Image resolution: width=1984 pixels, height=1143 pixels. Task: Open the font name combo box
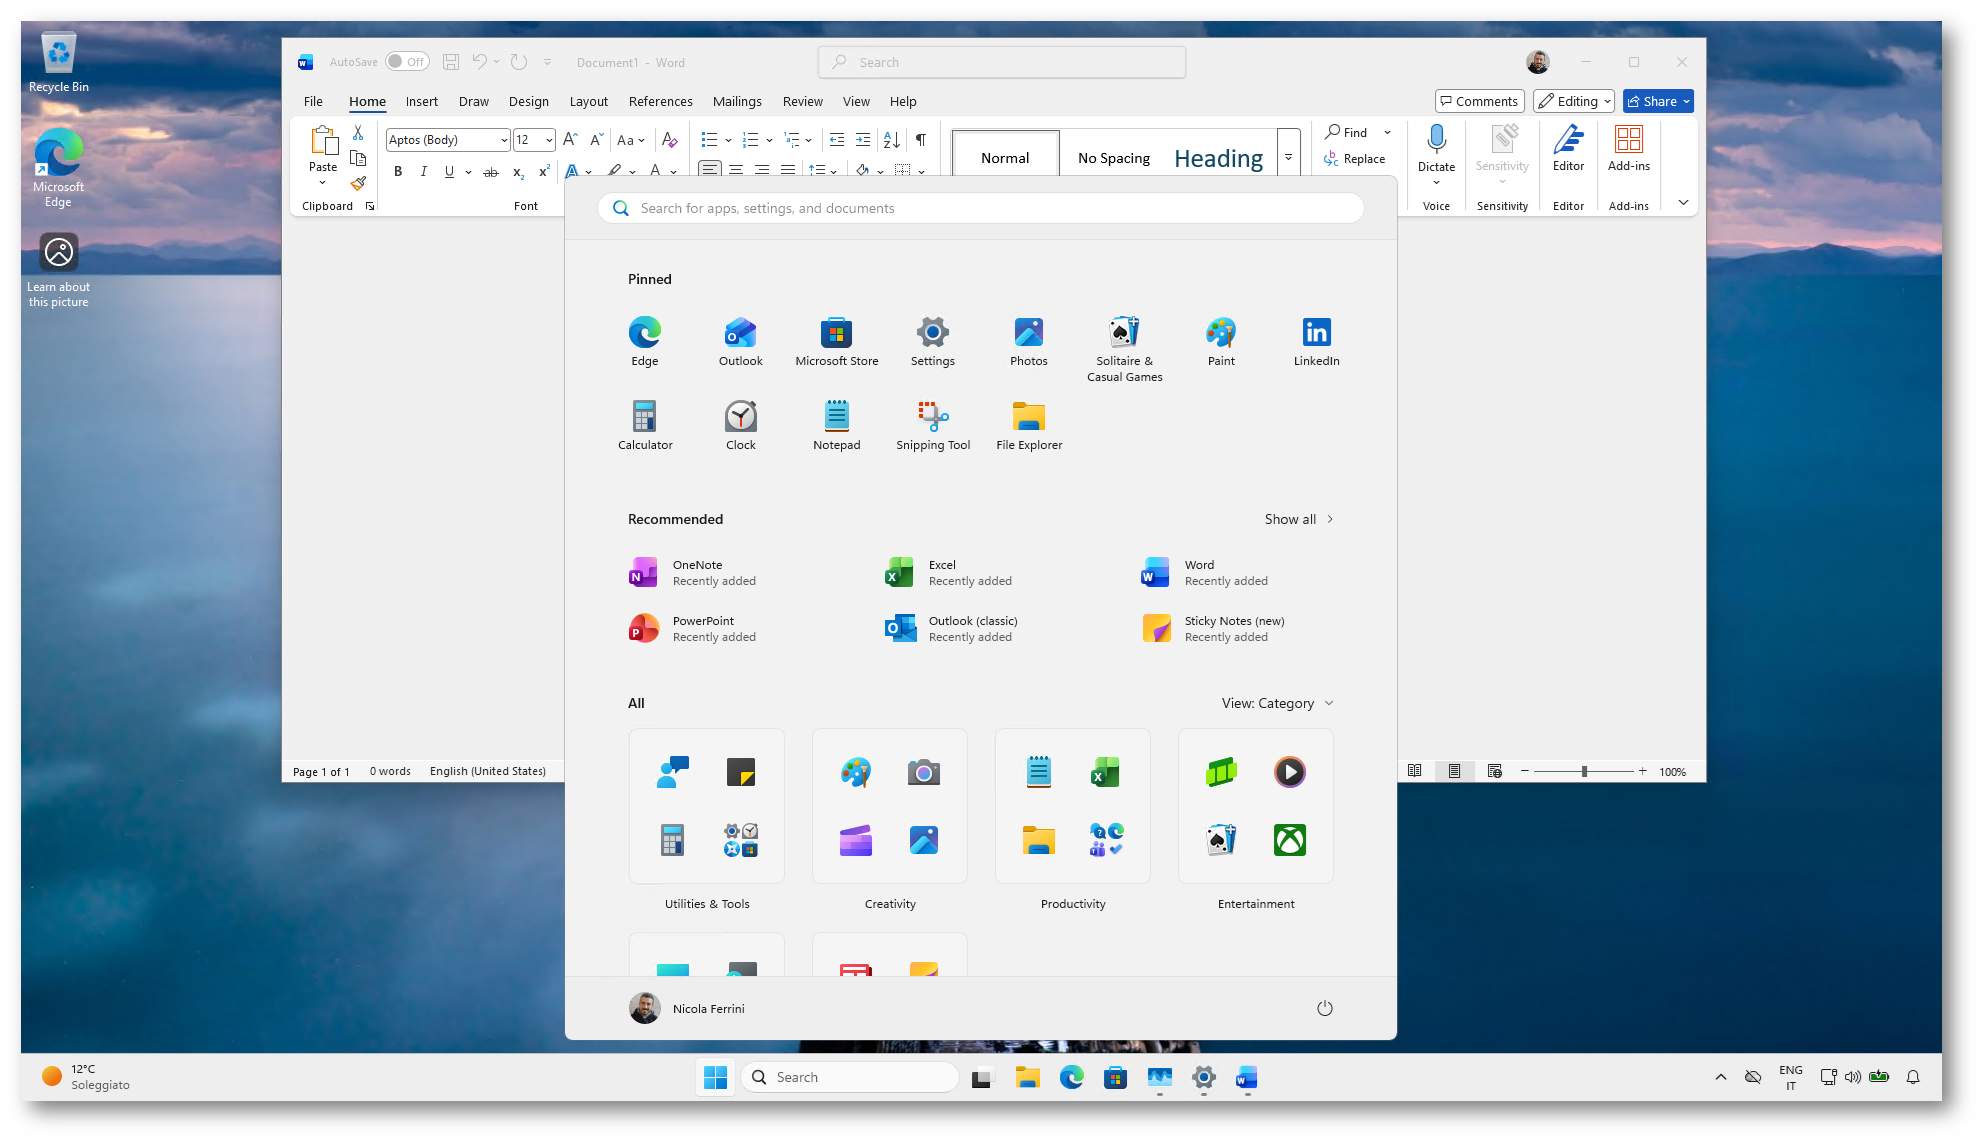click(x=447, y=140)
